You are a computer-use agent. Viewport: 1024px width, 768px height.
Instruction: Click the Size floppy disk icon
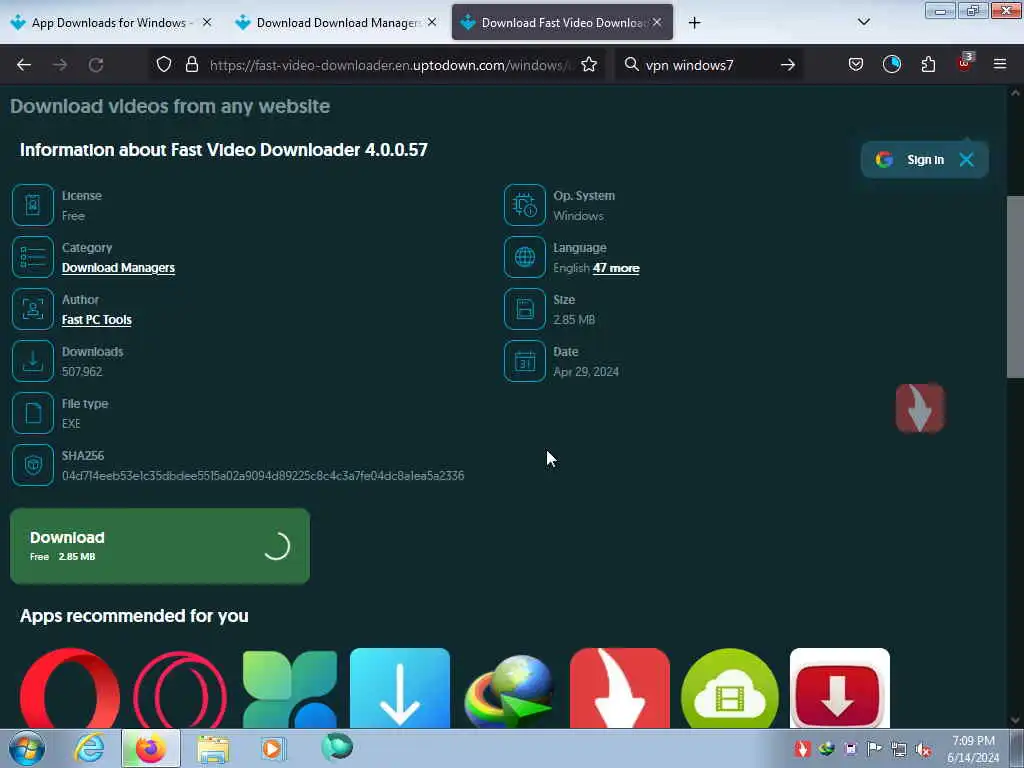tap(524, 309)
